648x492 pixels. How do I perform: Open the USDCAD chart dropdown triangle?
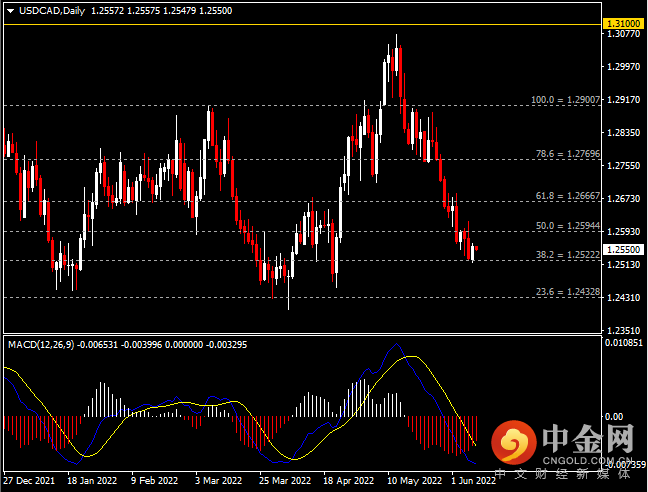[x=11, y=11]
